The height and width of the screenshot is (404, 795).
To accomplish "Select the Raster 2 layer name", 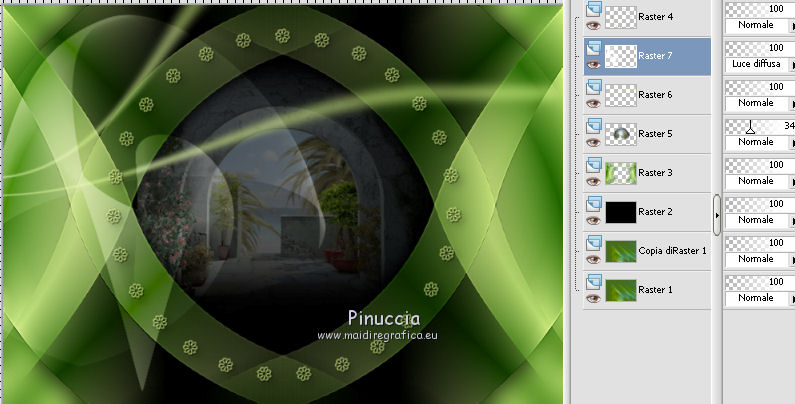I will [x=656, y=212].
